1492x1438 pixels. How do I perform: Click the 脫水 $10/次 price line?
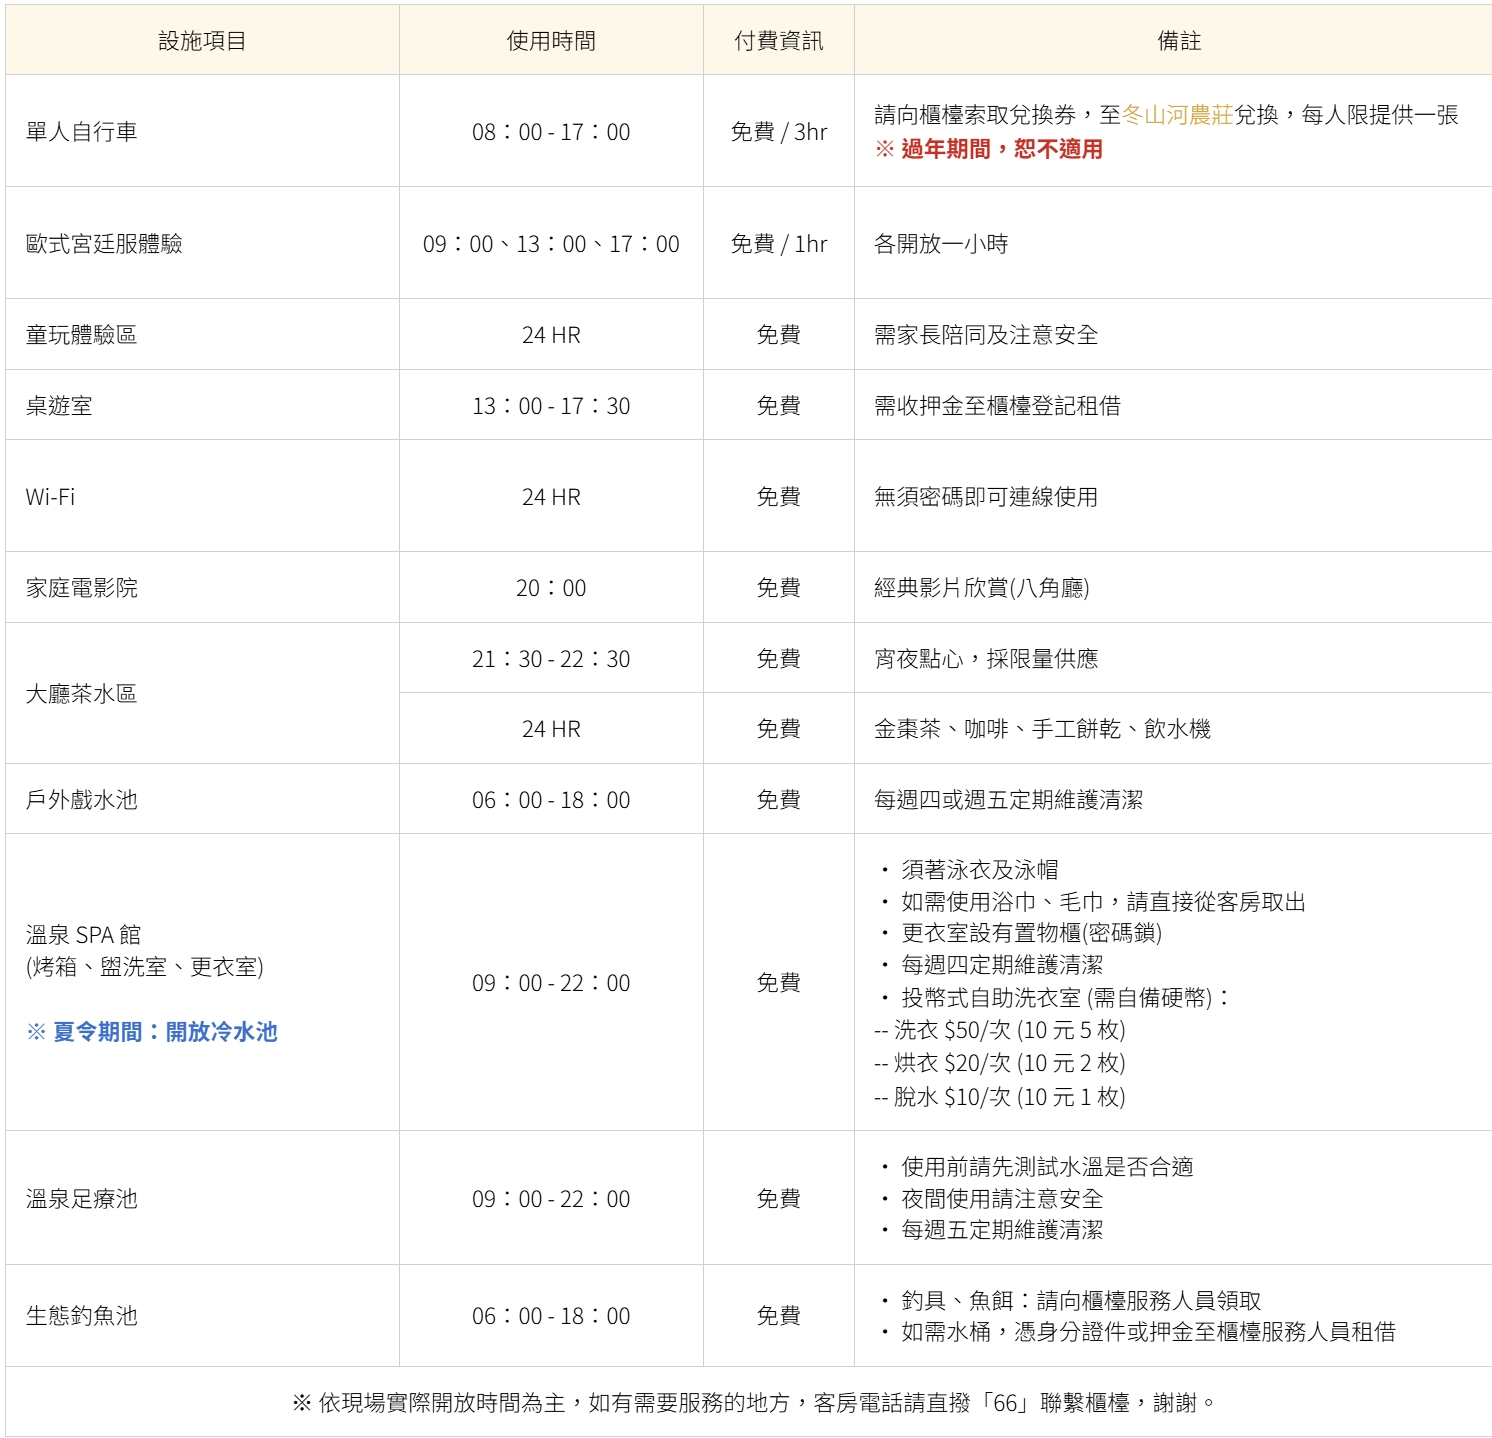[x=1000, y=1096]
